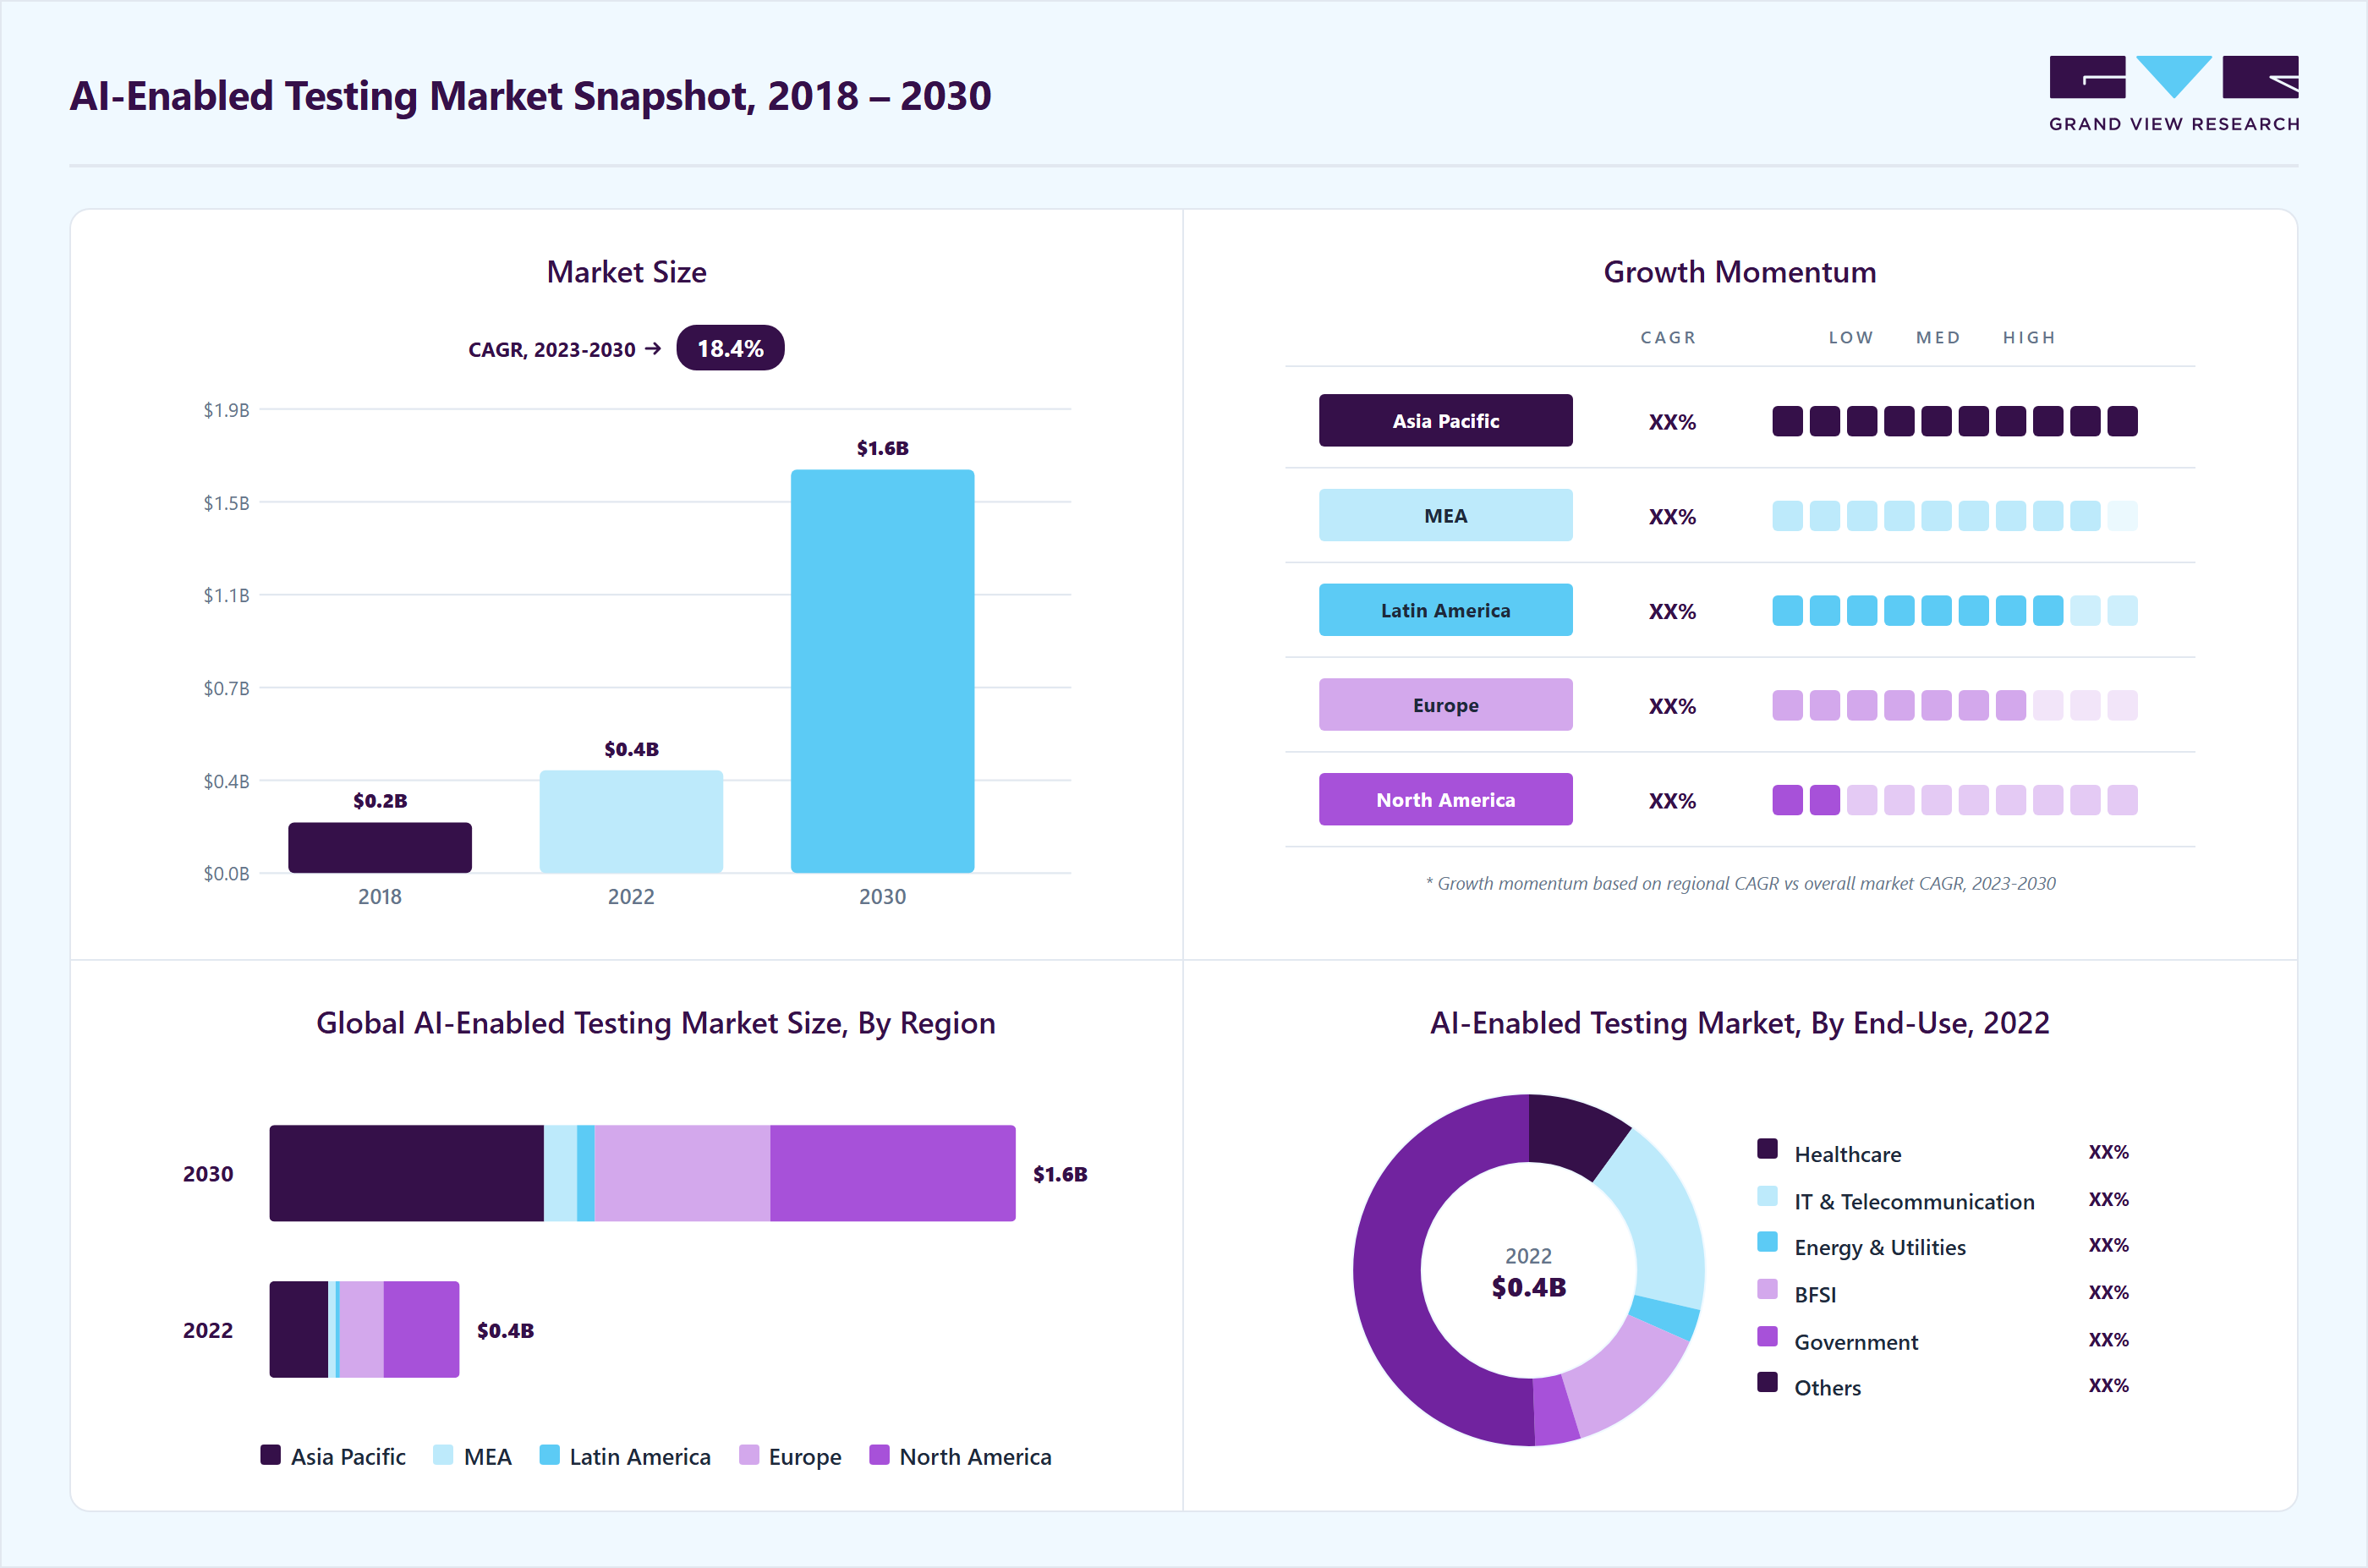Click the Government legend swatch
Screen dimensions: 2368x1568
[1767, 1336]
